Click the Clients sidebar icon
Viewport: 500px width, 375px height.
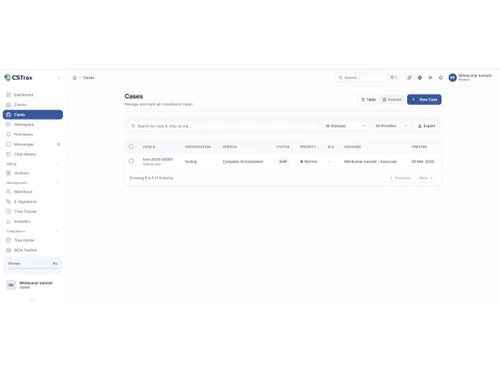(x=9, y=105)
